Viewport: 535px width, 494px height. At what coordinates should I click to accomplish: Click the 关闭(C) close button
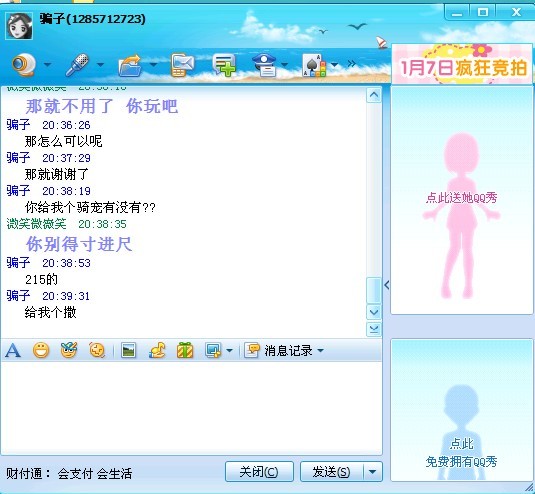coord(259,472)
